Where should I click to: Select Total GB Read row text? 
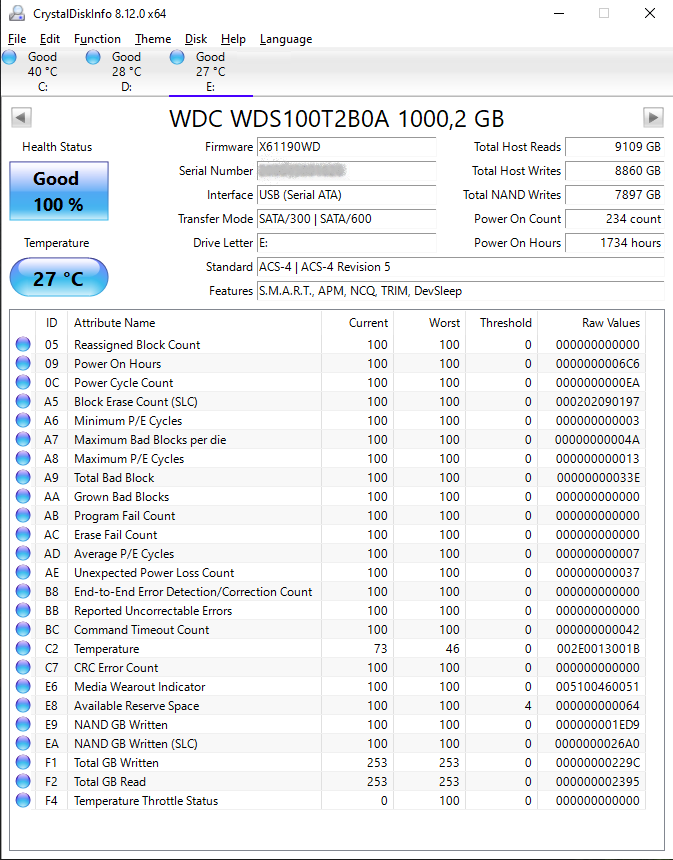pos(110,782)
